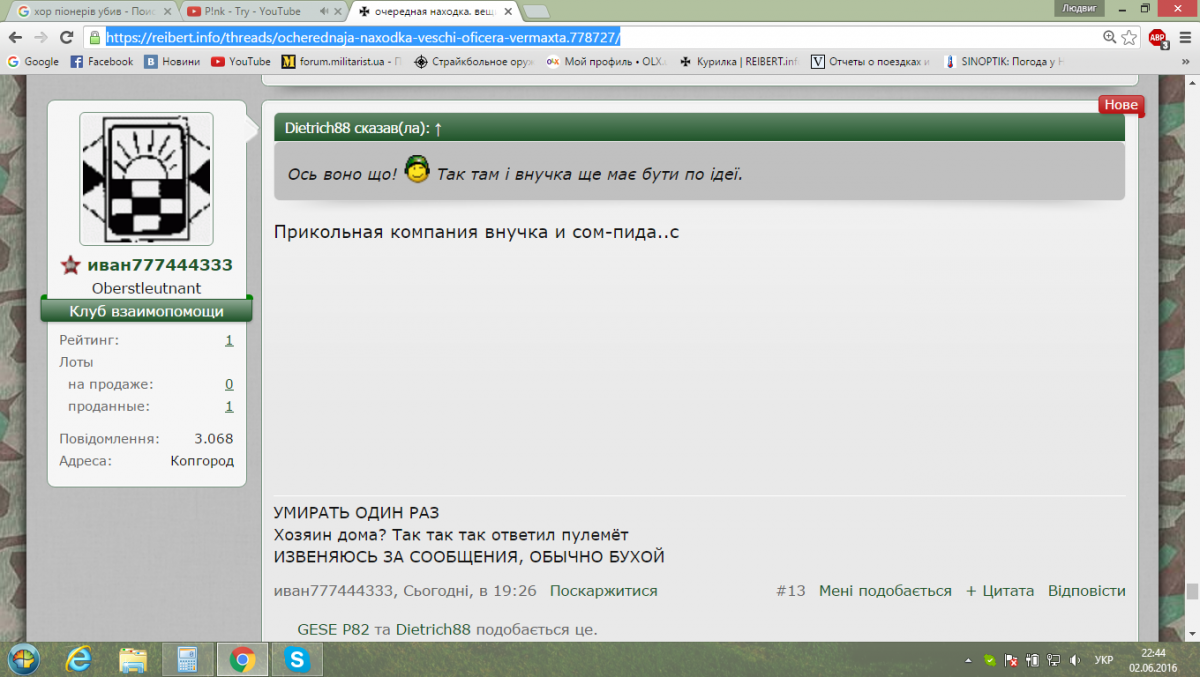Click иван777444333 avatar image
Screen dimensions: 1200x677
(146, 179)
